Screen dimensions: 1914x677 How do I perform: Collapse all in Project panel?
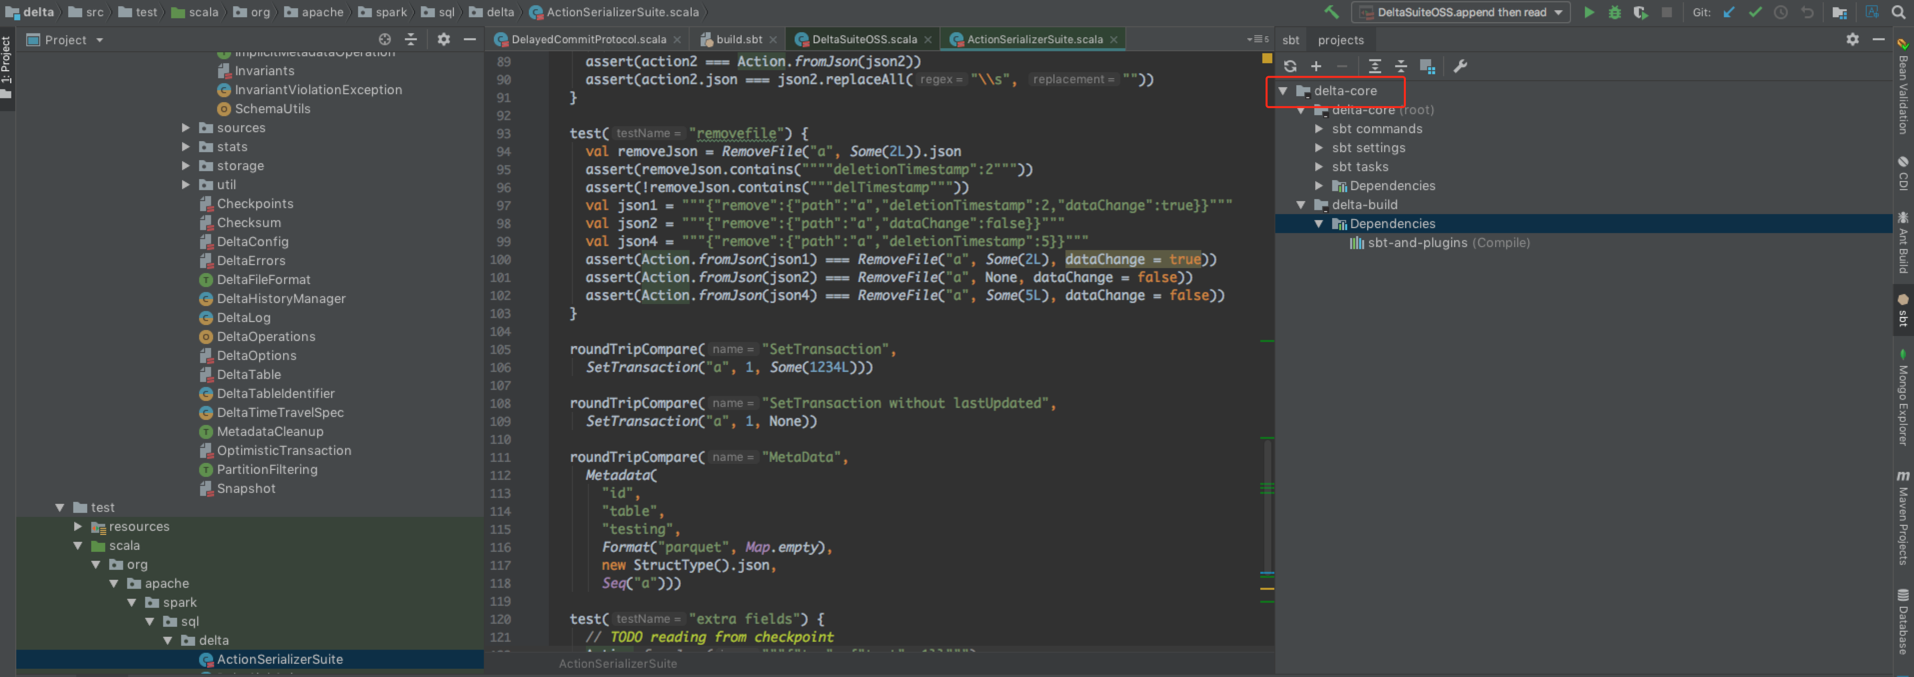[411, 39]
